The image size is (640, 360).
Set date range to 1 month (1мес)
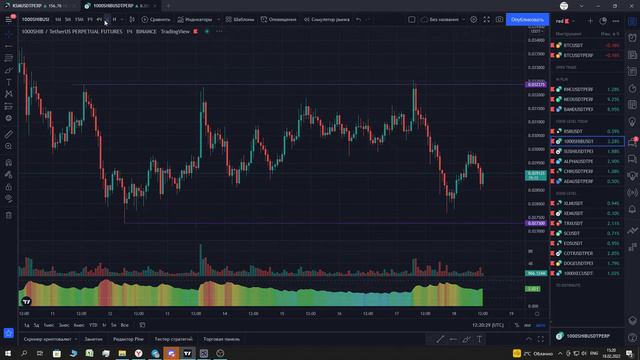(x=49, y=325)
